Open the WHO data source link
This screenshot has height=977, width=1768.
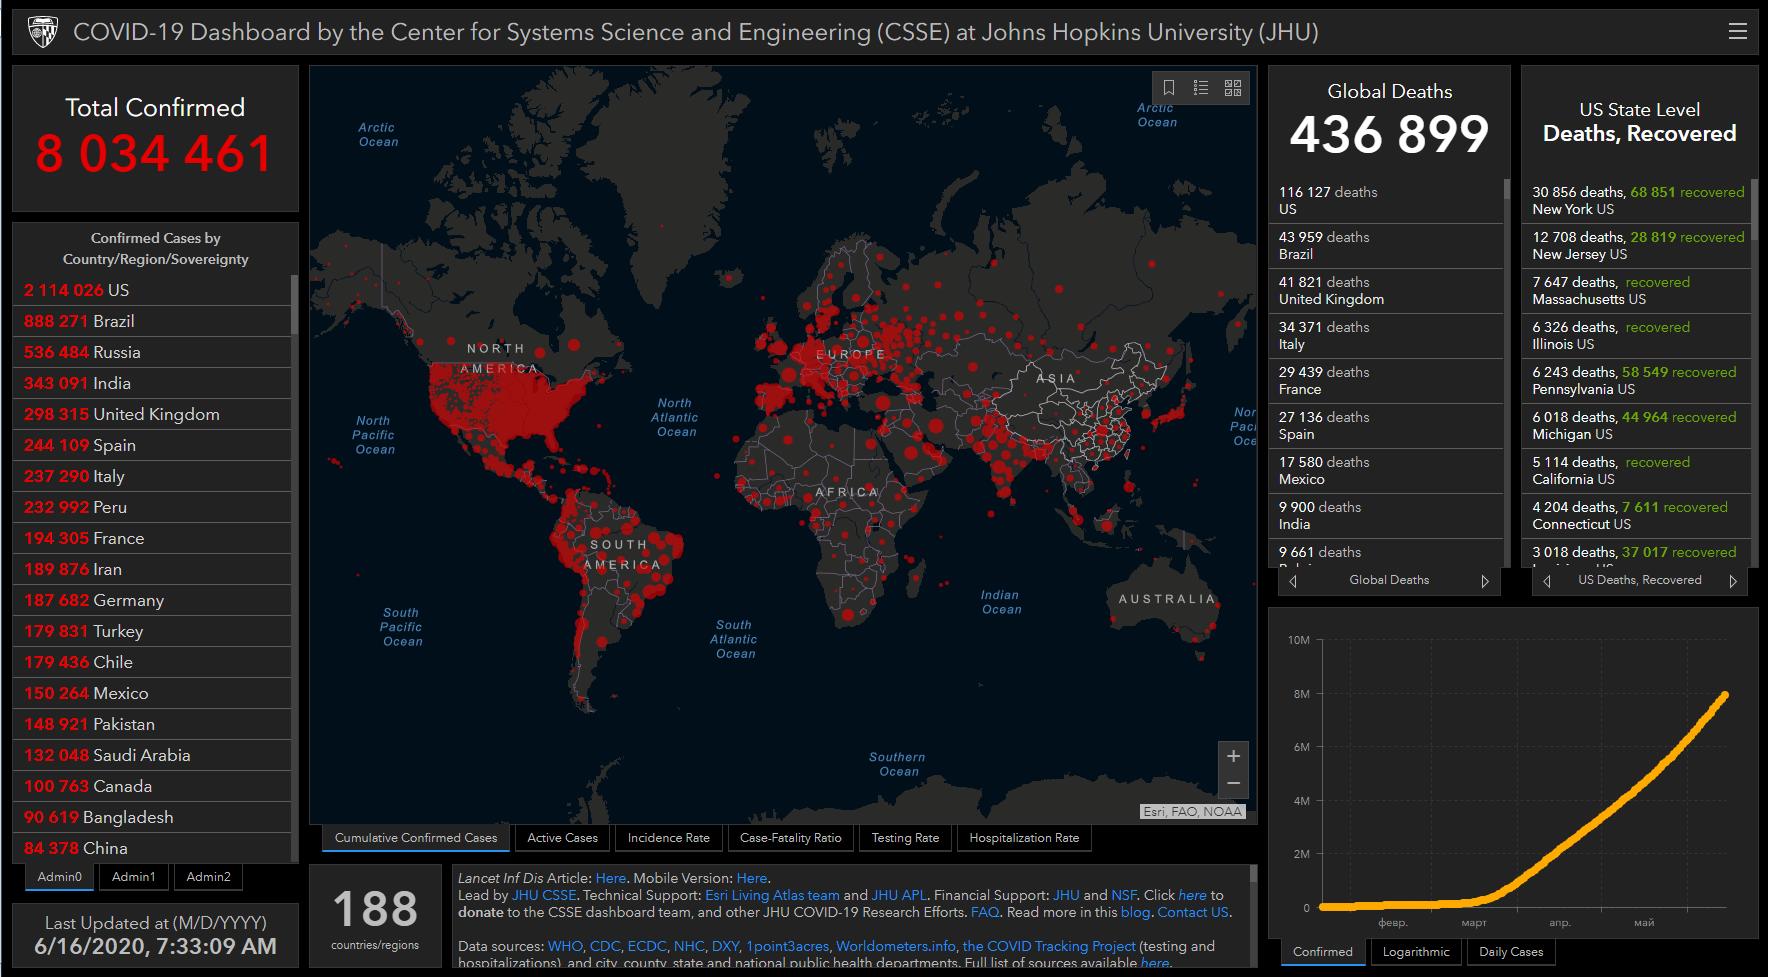coord(565,946)
